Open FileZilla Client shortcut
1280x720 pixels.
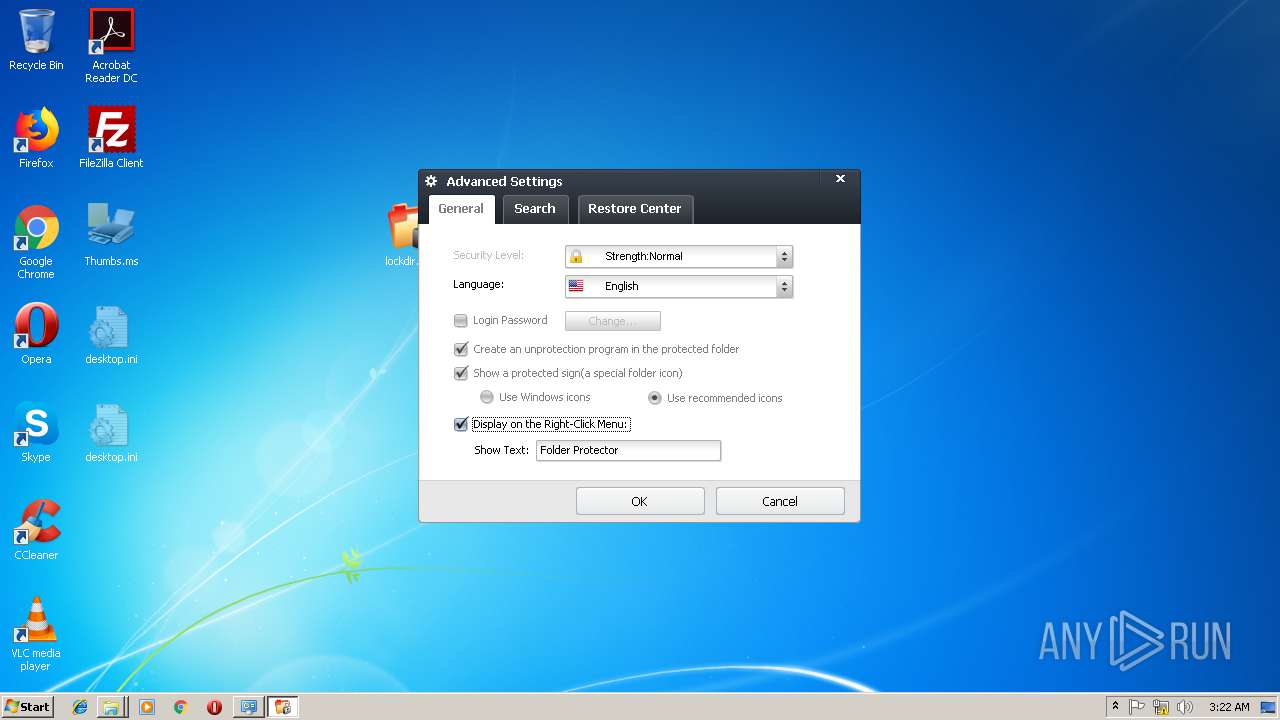point(111,138)
